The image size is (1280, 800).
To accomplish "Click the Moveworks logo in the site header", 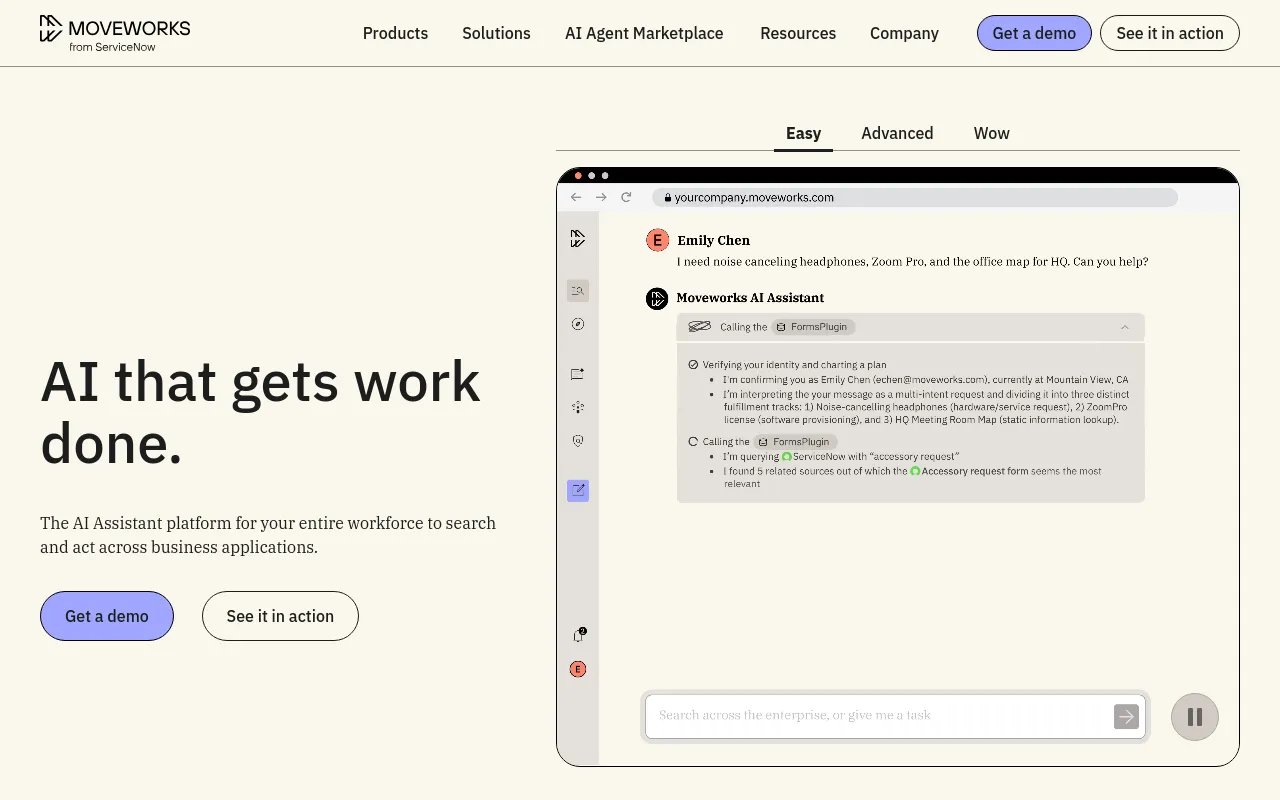I will pos(114,33).
